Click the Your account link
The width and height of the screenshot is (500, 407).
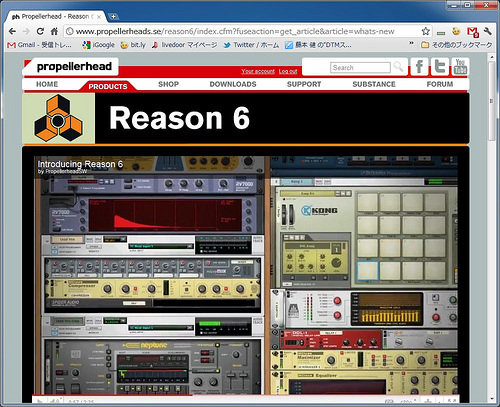pos(258,71)
